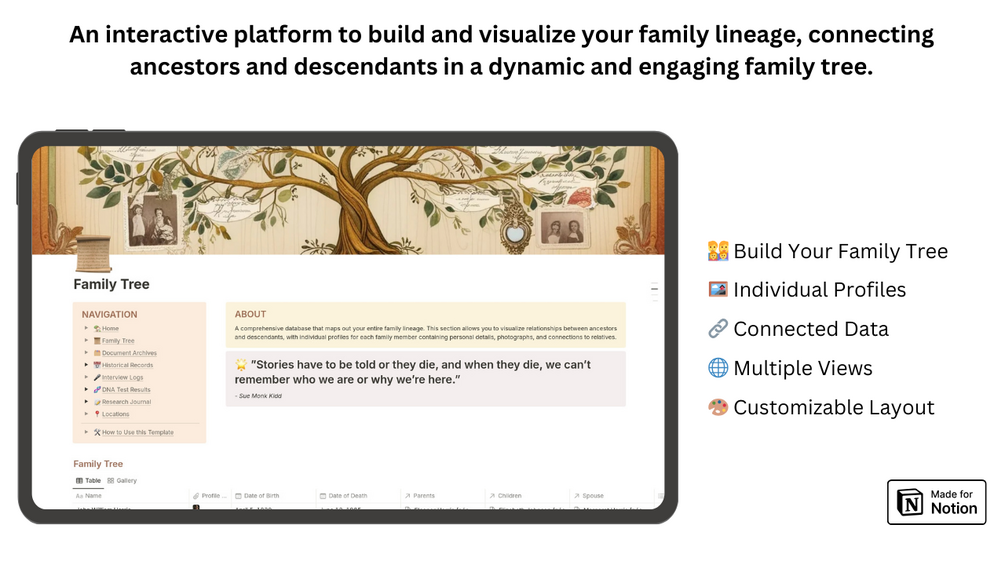Click the DNA Test Results helix icon
Screen dimensions: 1005x565
point(97,389)
